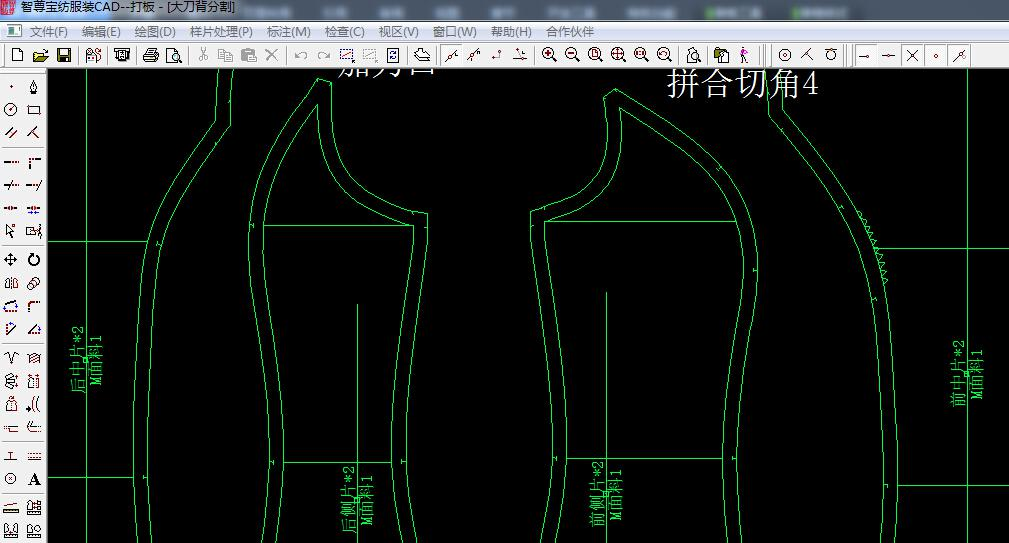Select the move tool with four-way arrows
The height and width of the screenshot is (543, 1009).
(11, 259)
